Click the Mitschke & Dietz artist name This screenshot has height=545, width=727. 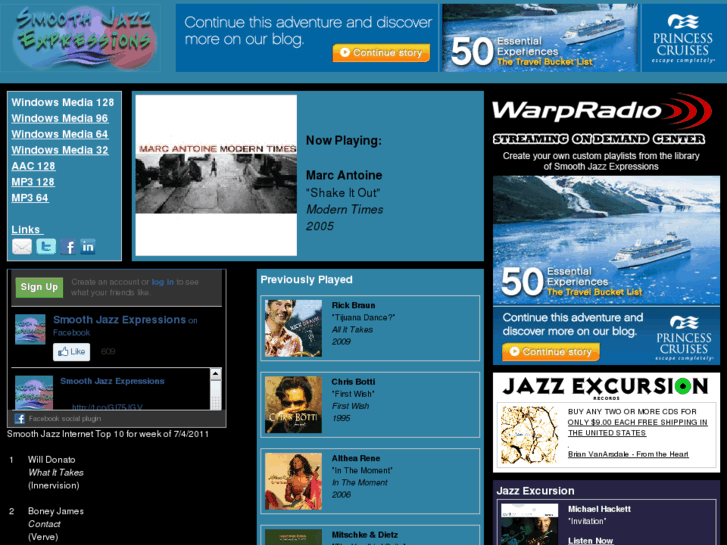coord(364,535)
